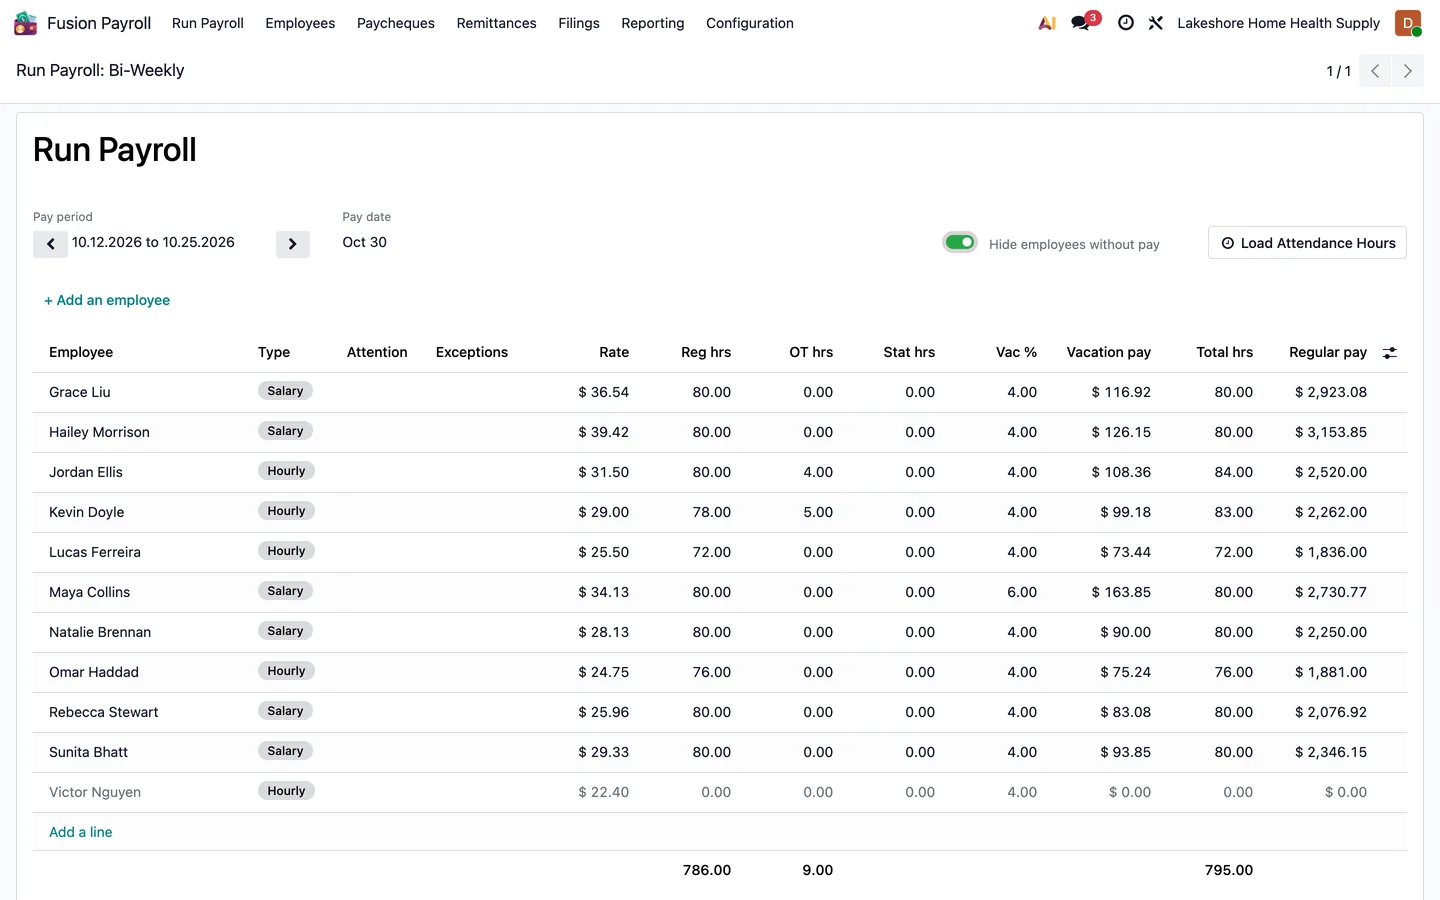Click Rebecca Stewart rate $ 25.96 cell
The width and height of the screenshot is (1440, 900).
tap(603, 712)
